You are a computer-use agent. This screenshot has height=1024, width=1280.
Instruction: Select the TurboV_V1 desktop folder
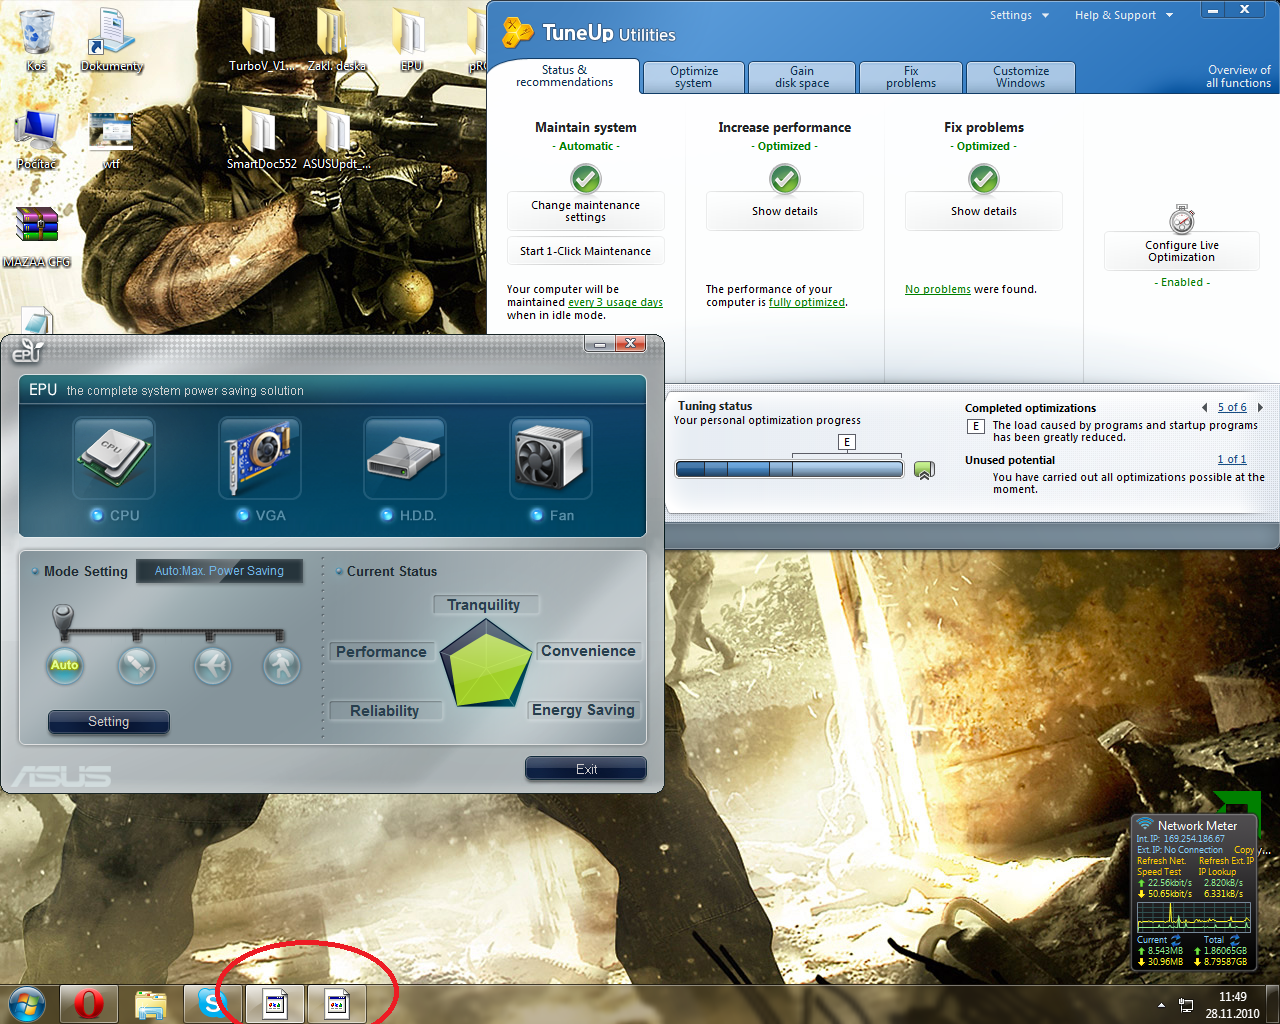[x=259, y=41]
